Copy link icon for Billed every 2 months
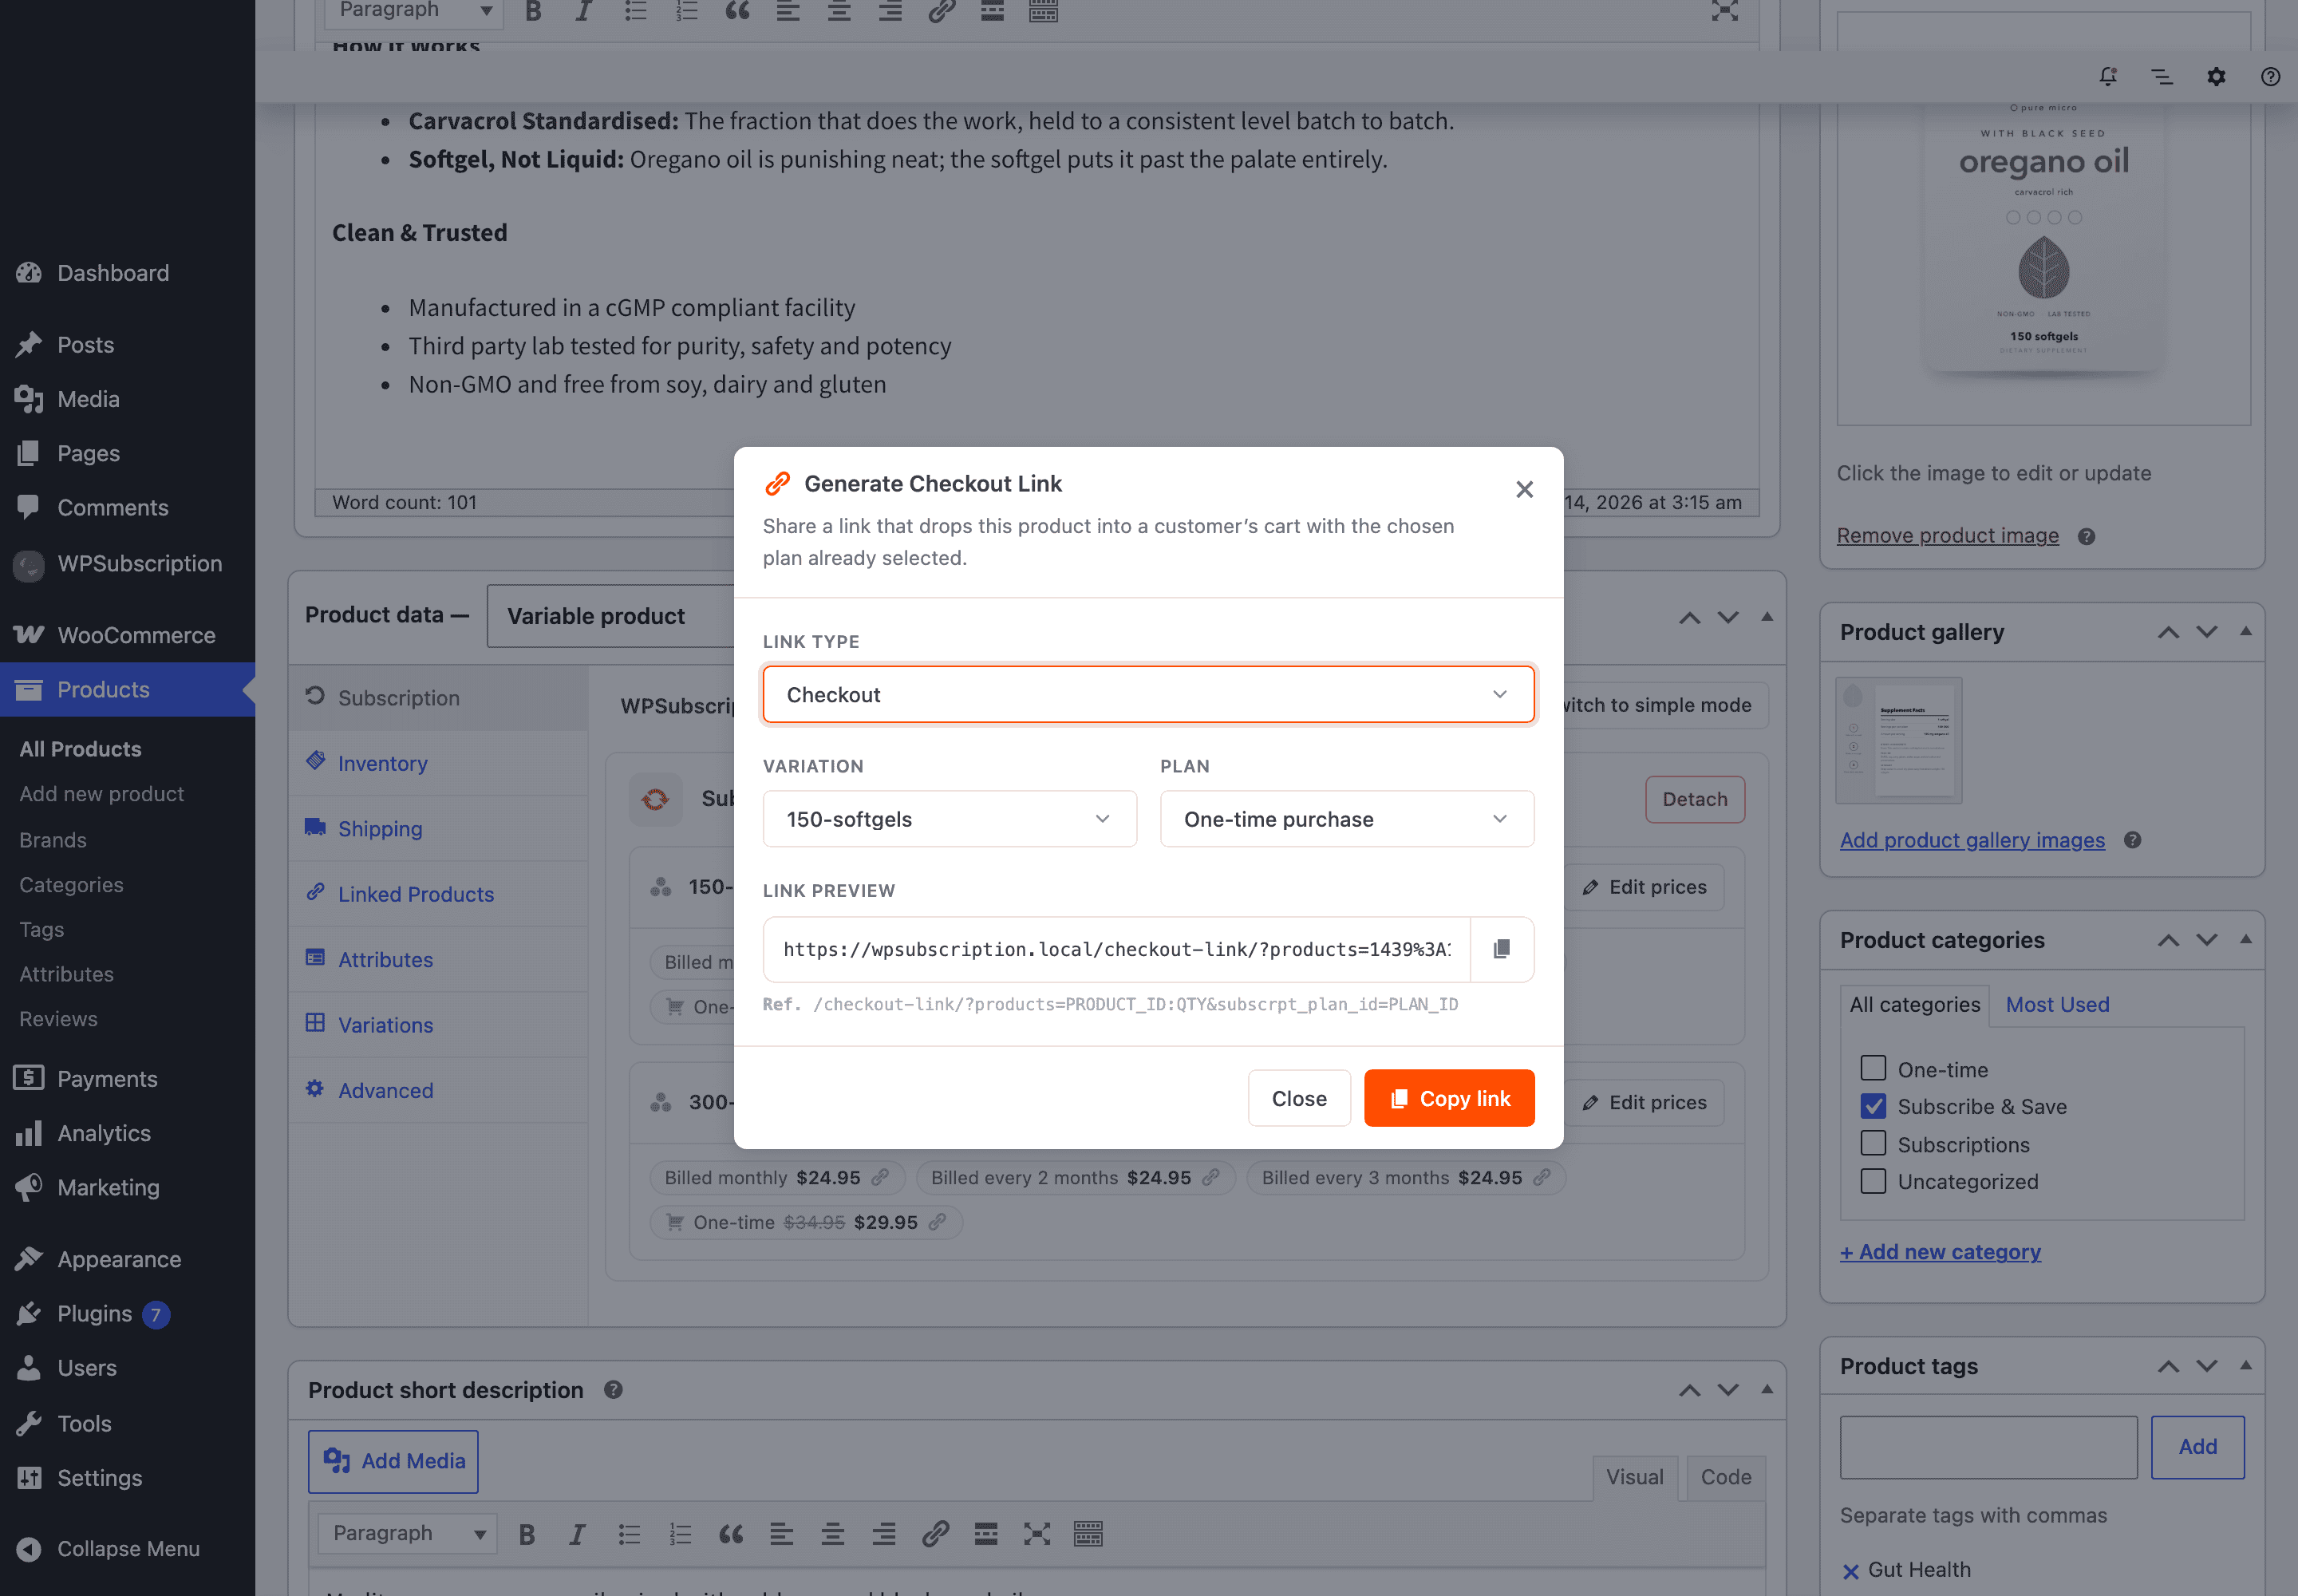The width and height of the screenshot is (2298, 1596). click(1211, 1177)
